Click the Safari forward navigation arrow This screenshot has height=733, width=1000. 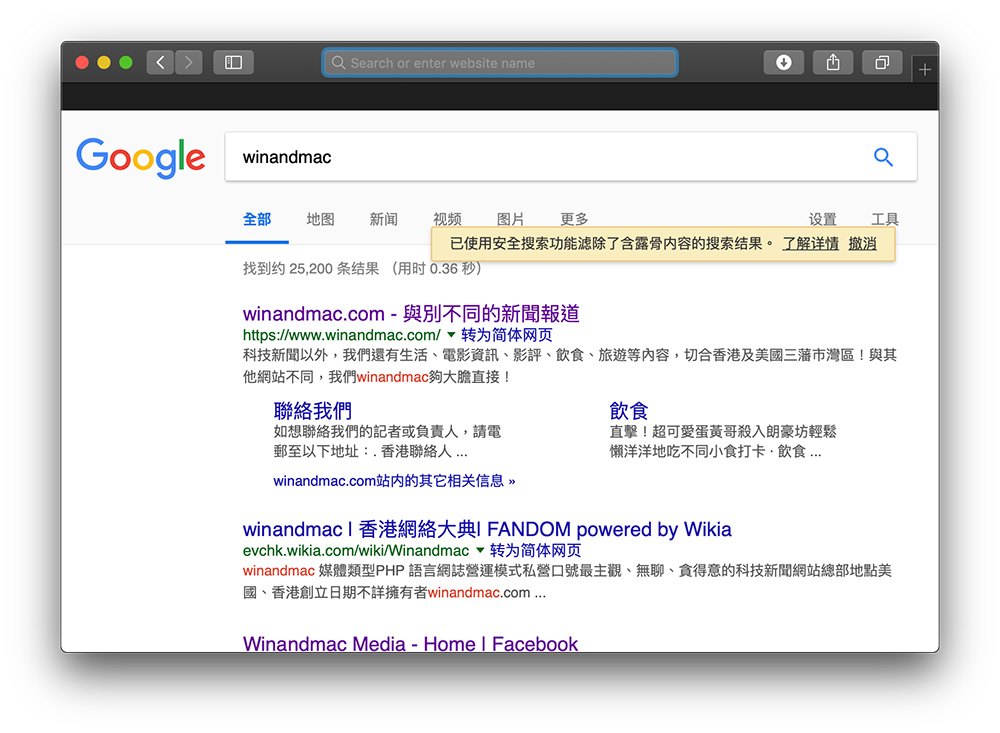point(189,63)
